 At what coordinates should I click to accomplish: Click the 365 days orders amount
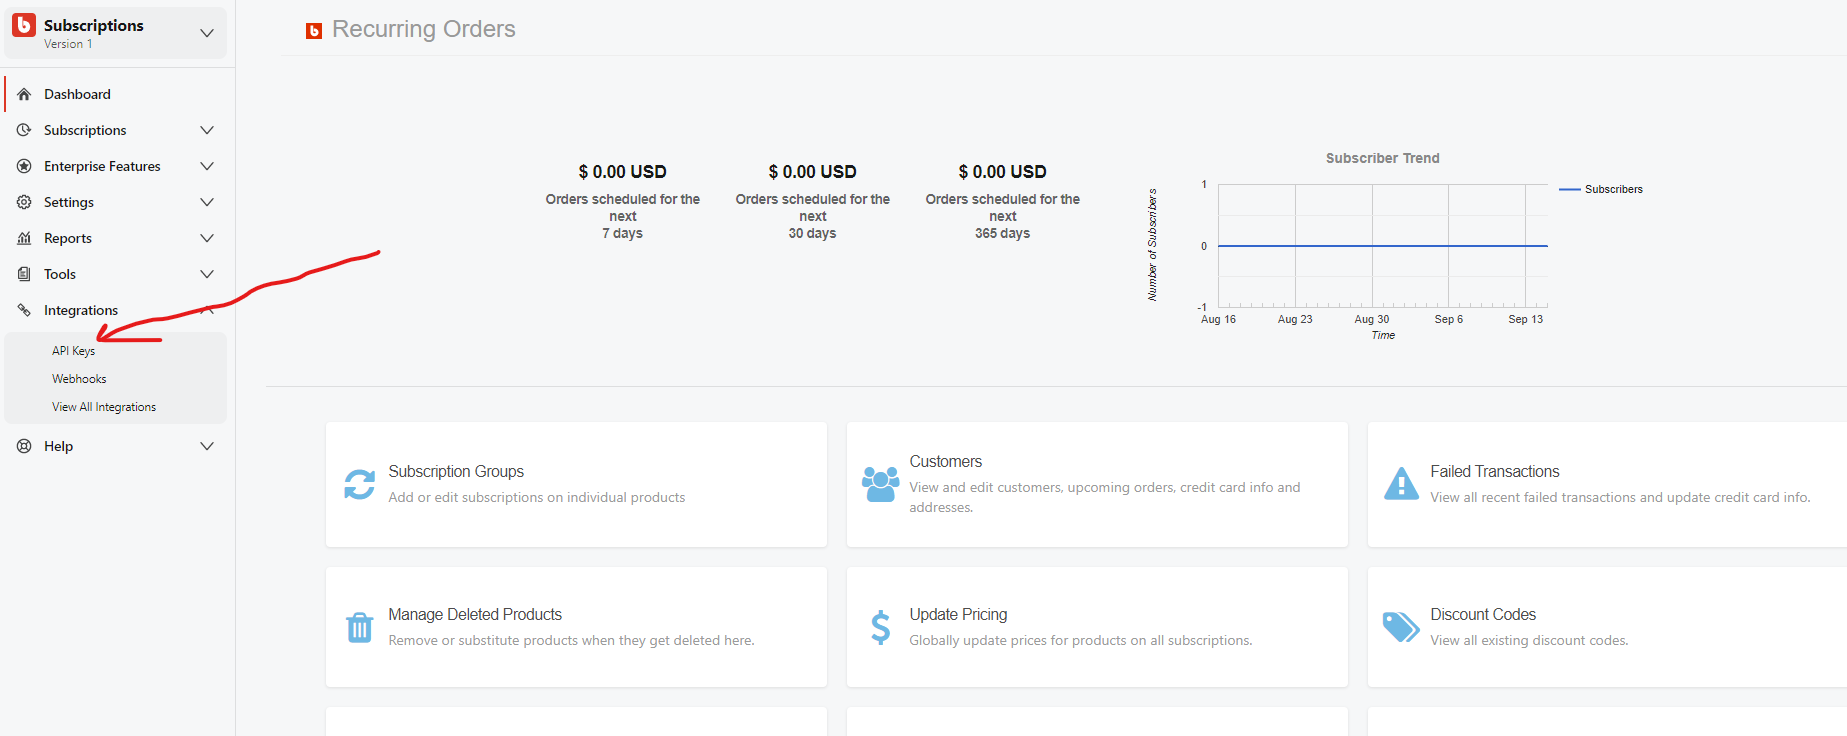pos(1002,172)
